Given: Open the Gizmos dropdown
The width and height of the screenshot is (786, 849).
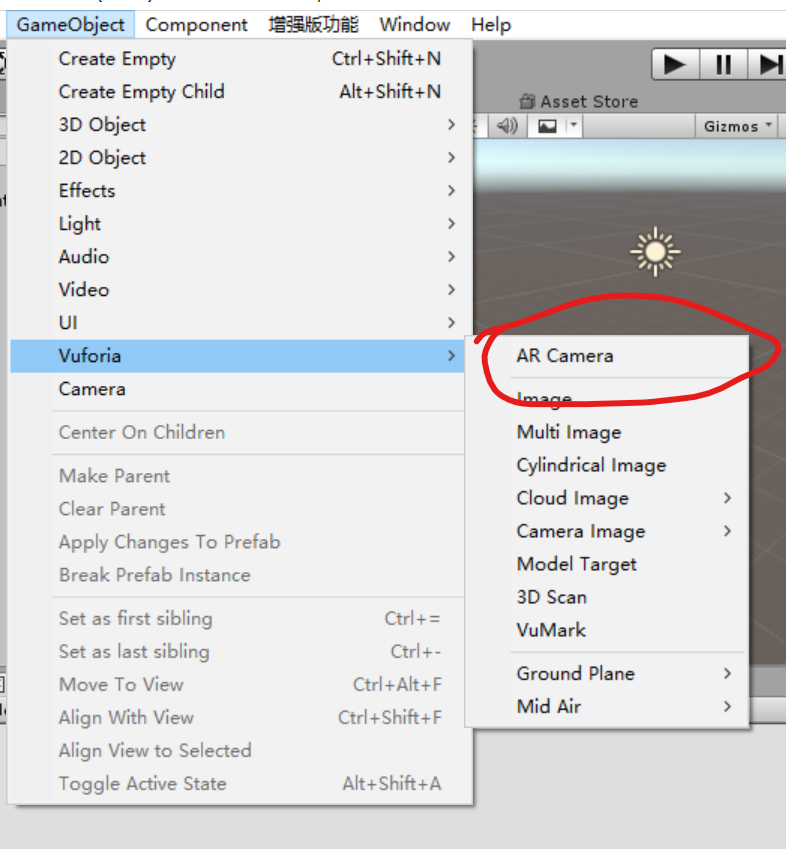Looking at the screenshot, I should click(x=737, y=126).
